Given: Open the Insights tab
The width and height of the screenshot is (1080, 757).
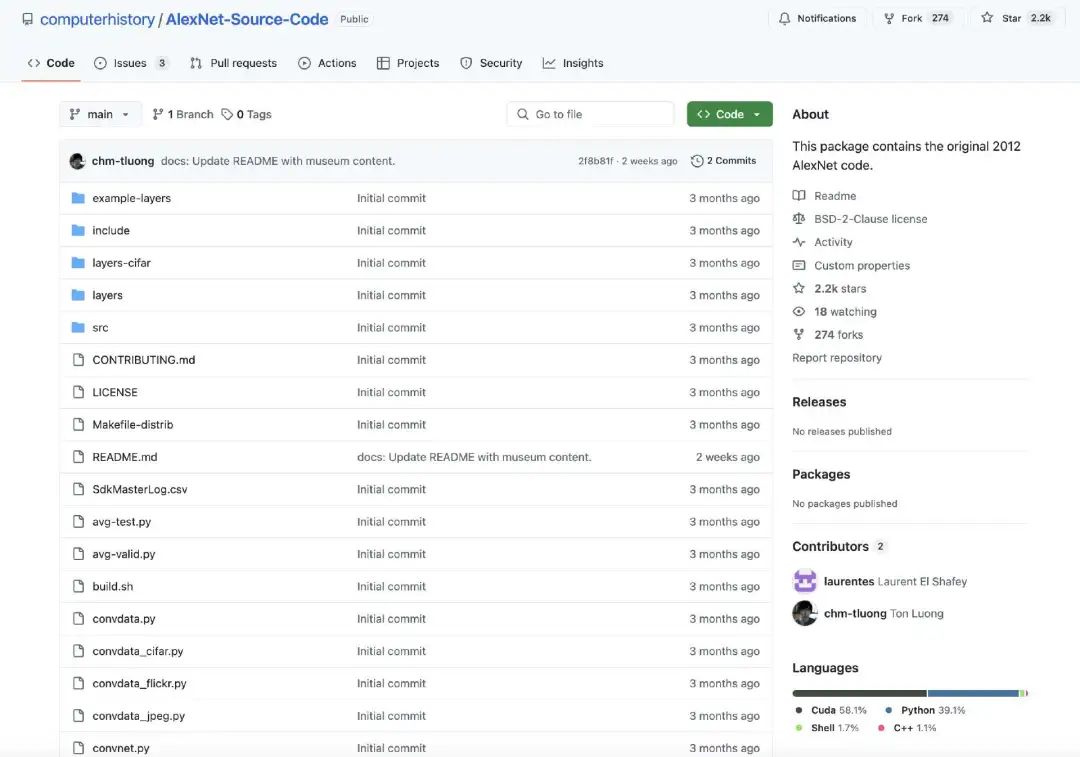Looking at the screenshot, I should coord(573,63).
